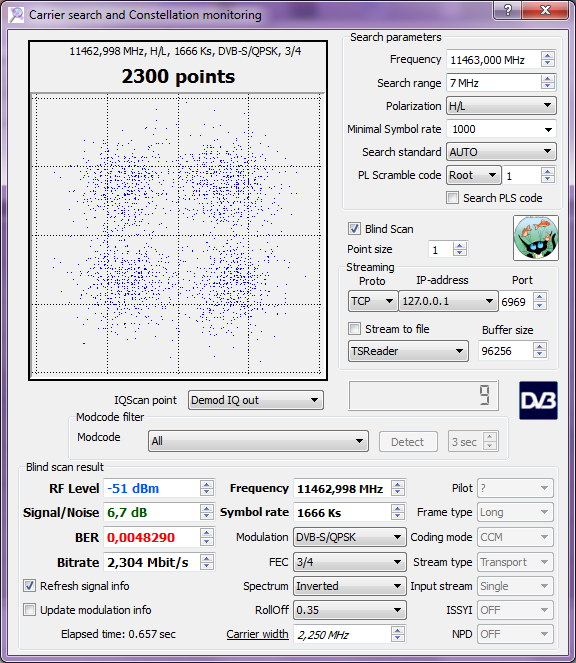The height and width of the screenshot is (663, 576).
Task: Open the Modulation DVB-S/QPSK dropdown
Action: pos(349,537)
